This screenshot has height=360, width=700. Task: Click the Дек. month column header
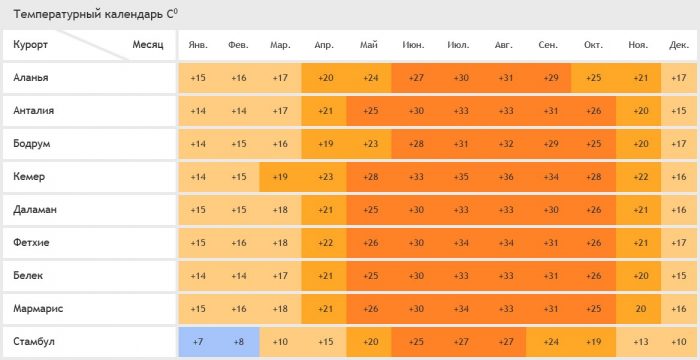(679, 45)
